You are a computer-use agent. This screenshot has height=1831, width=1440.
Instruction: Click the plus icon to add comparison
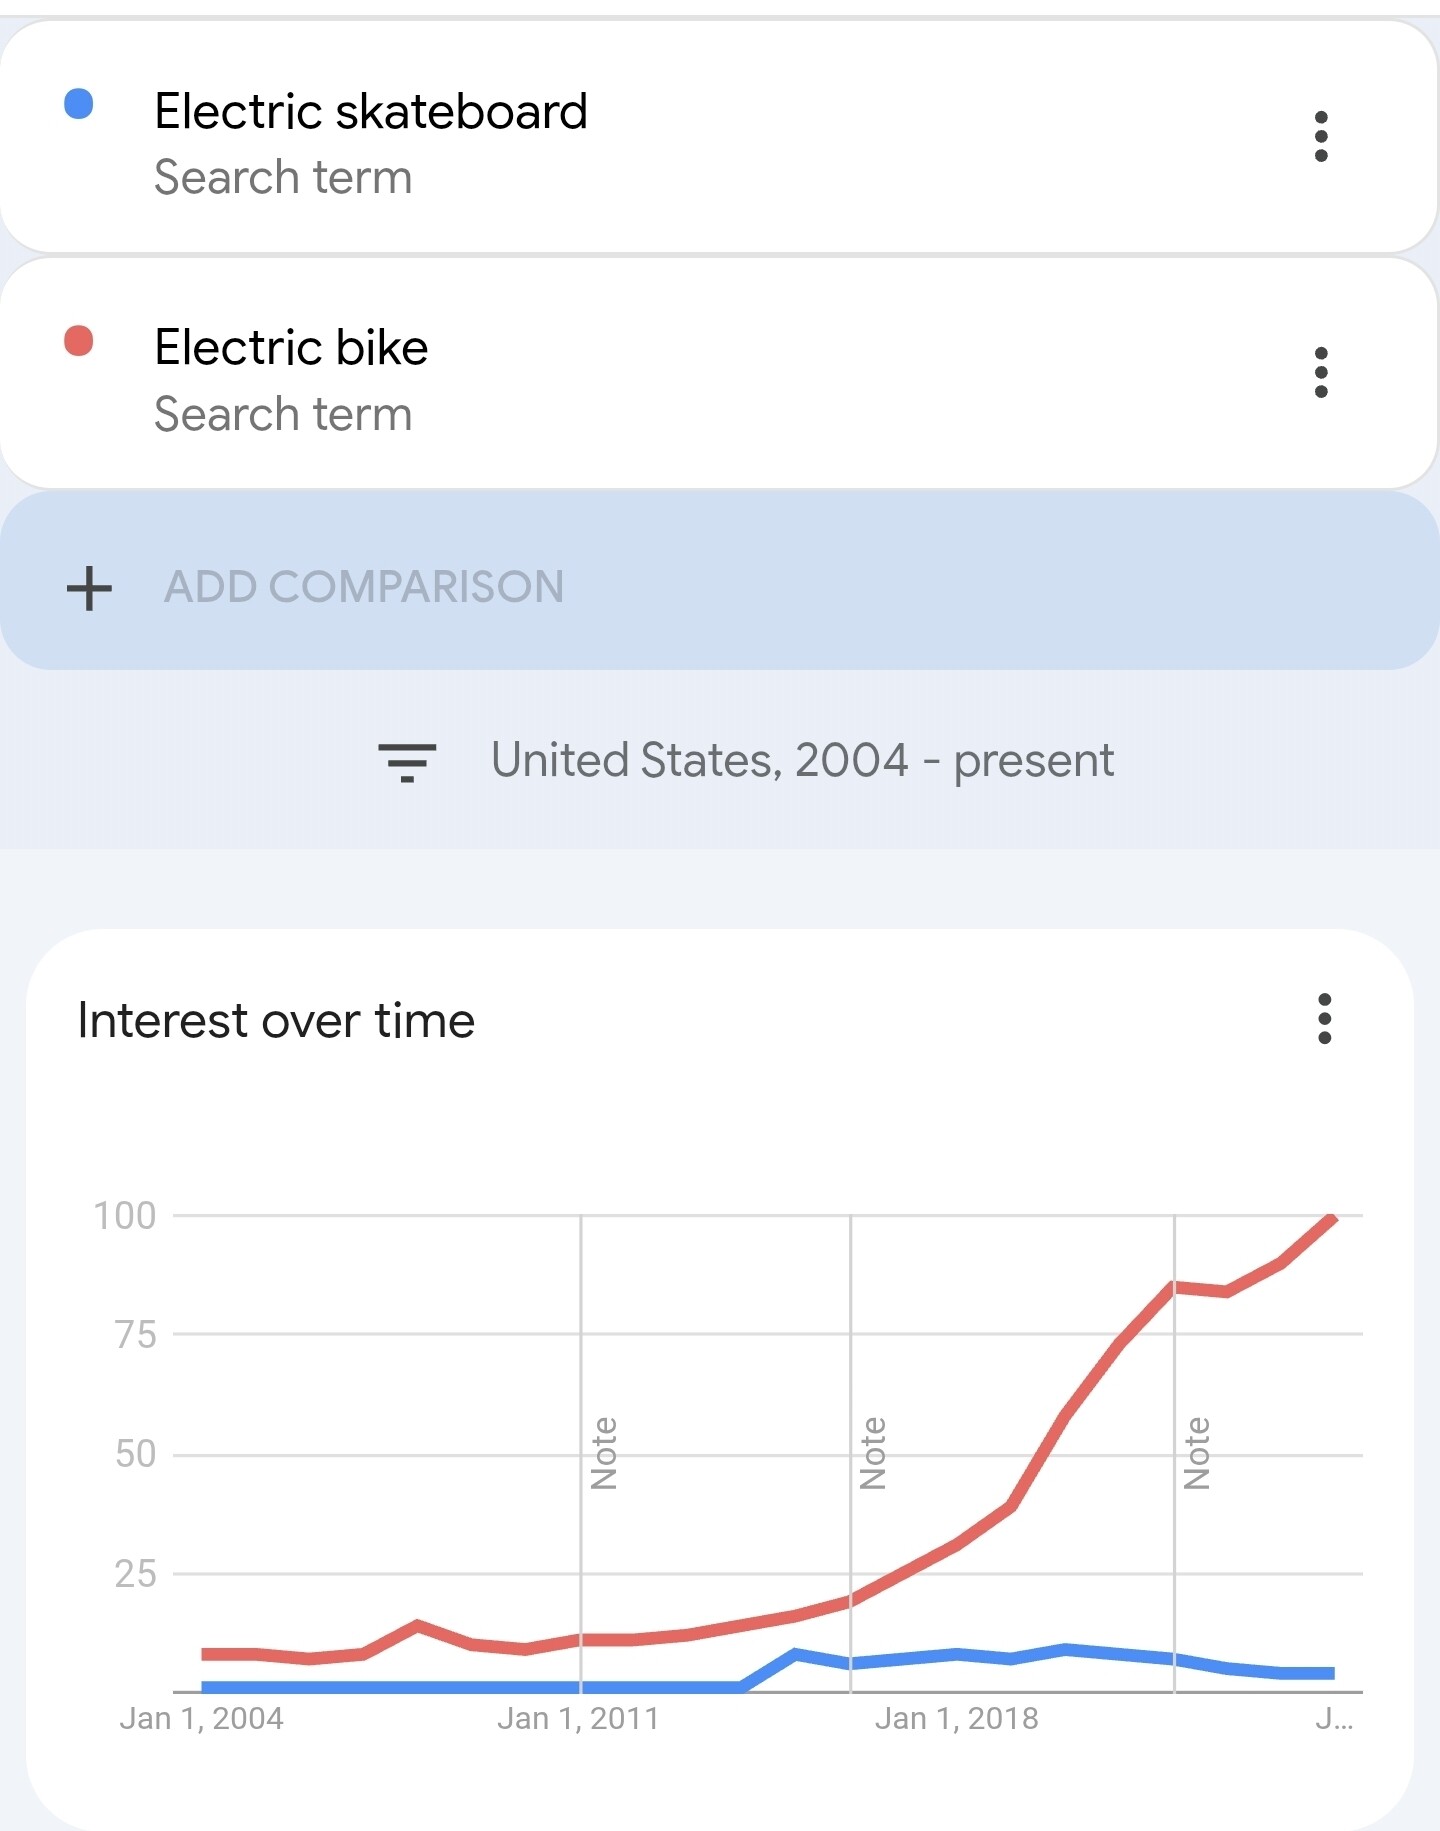[x=89, y=588]
